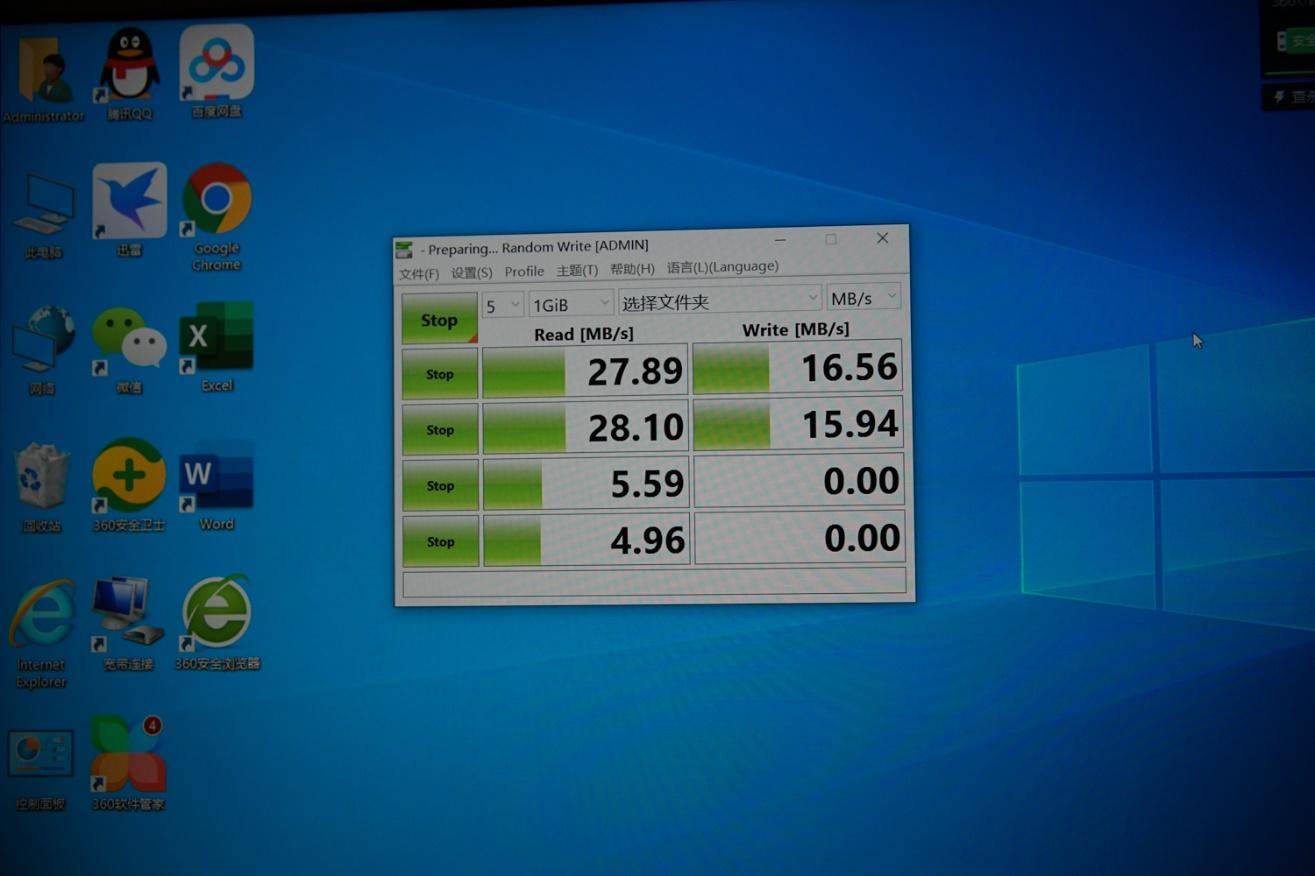Open the Excel desktop shortcut

[217, 346]
